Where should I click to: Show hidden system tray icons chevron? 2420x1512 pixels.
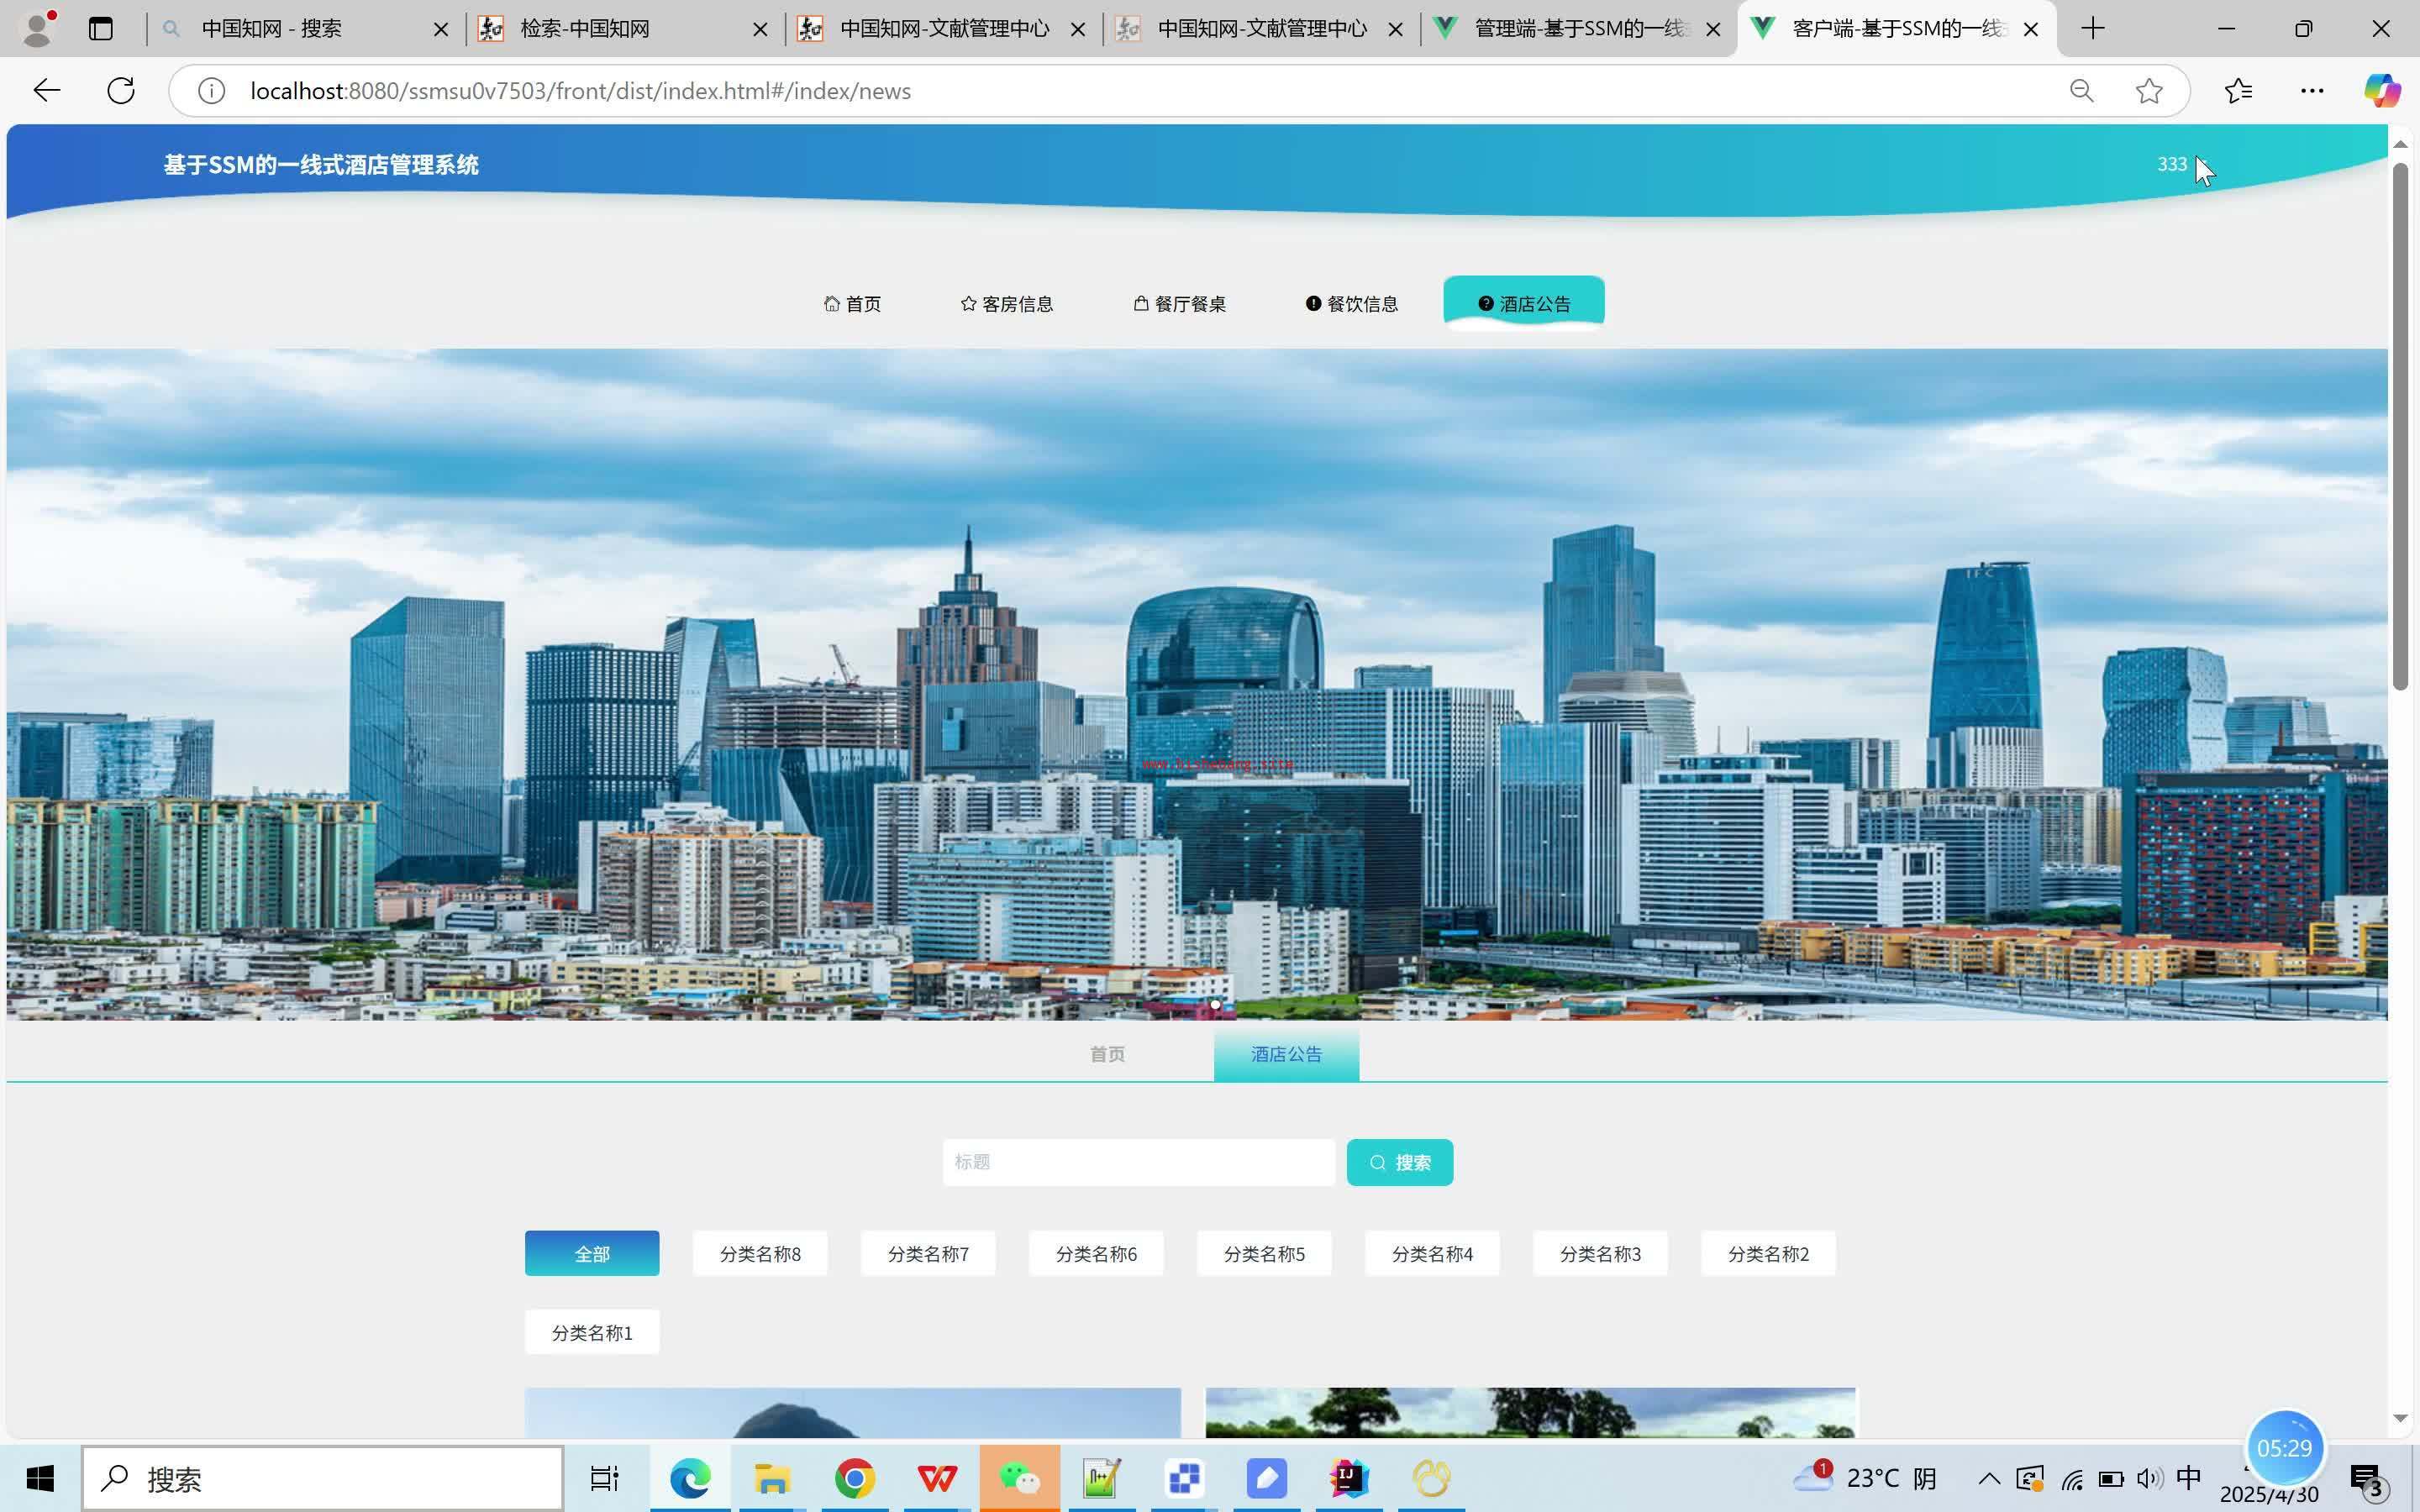pyautogui.click(x=1988, y=1478)
